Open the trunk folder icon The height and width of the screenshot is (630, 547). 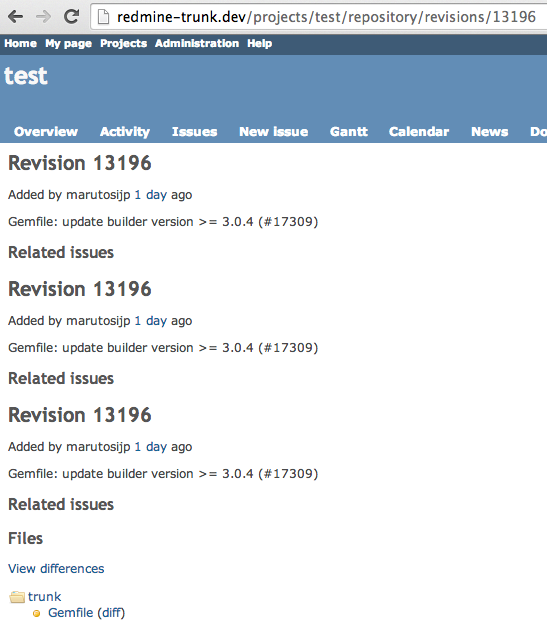point(17,597)
